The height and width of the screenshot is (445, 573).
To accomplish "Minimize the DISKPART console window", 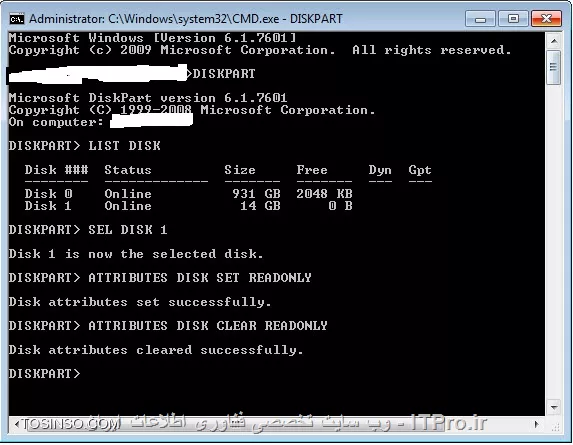I will [480, 19].
